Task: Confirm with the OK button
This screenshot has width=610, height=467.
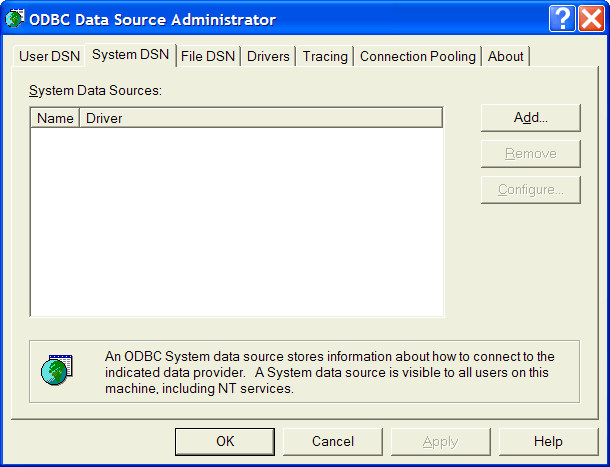Action: click(x=225, y=442)
